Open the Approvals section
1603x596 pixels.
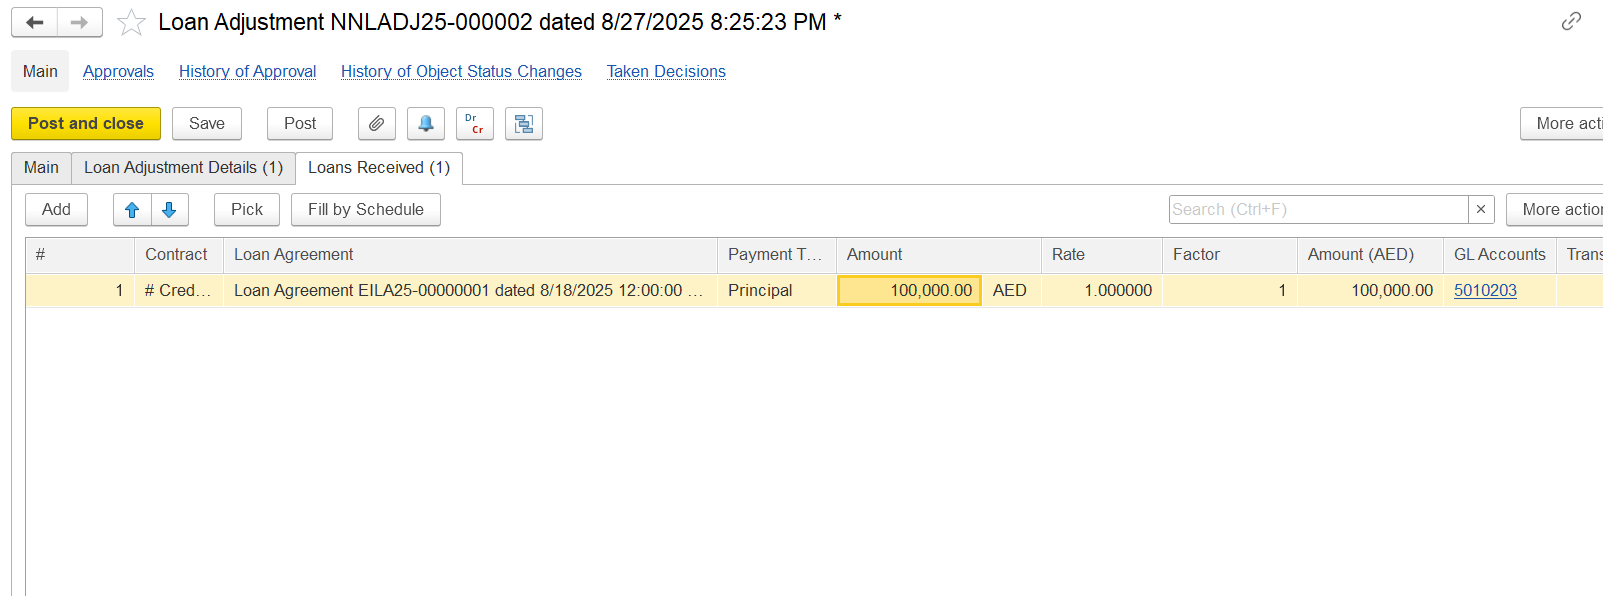click(x=118, y=71)
